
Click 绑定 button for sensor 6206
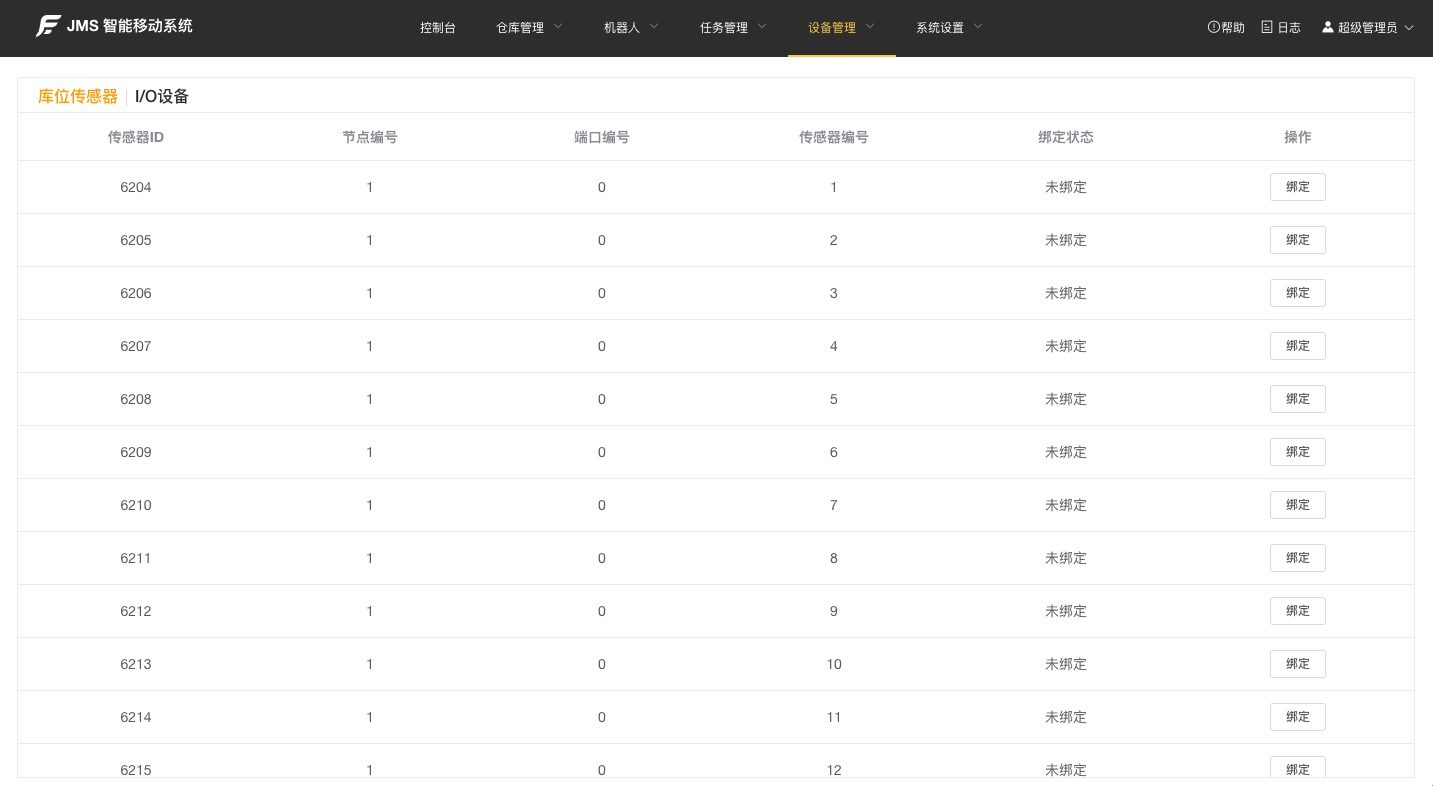pos(1297,293)
